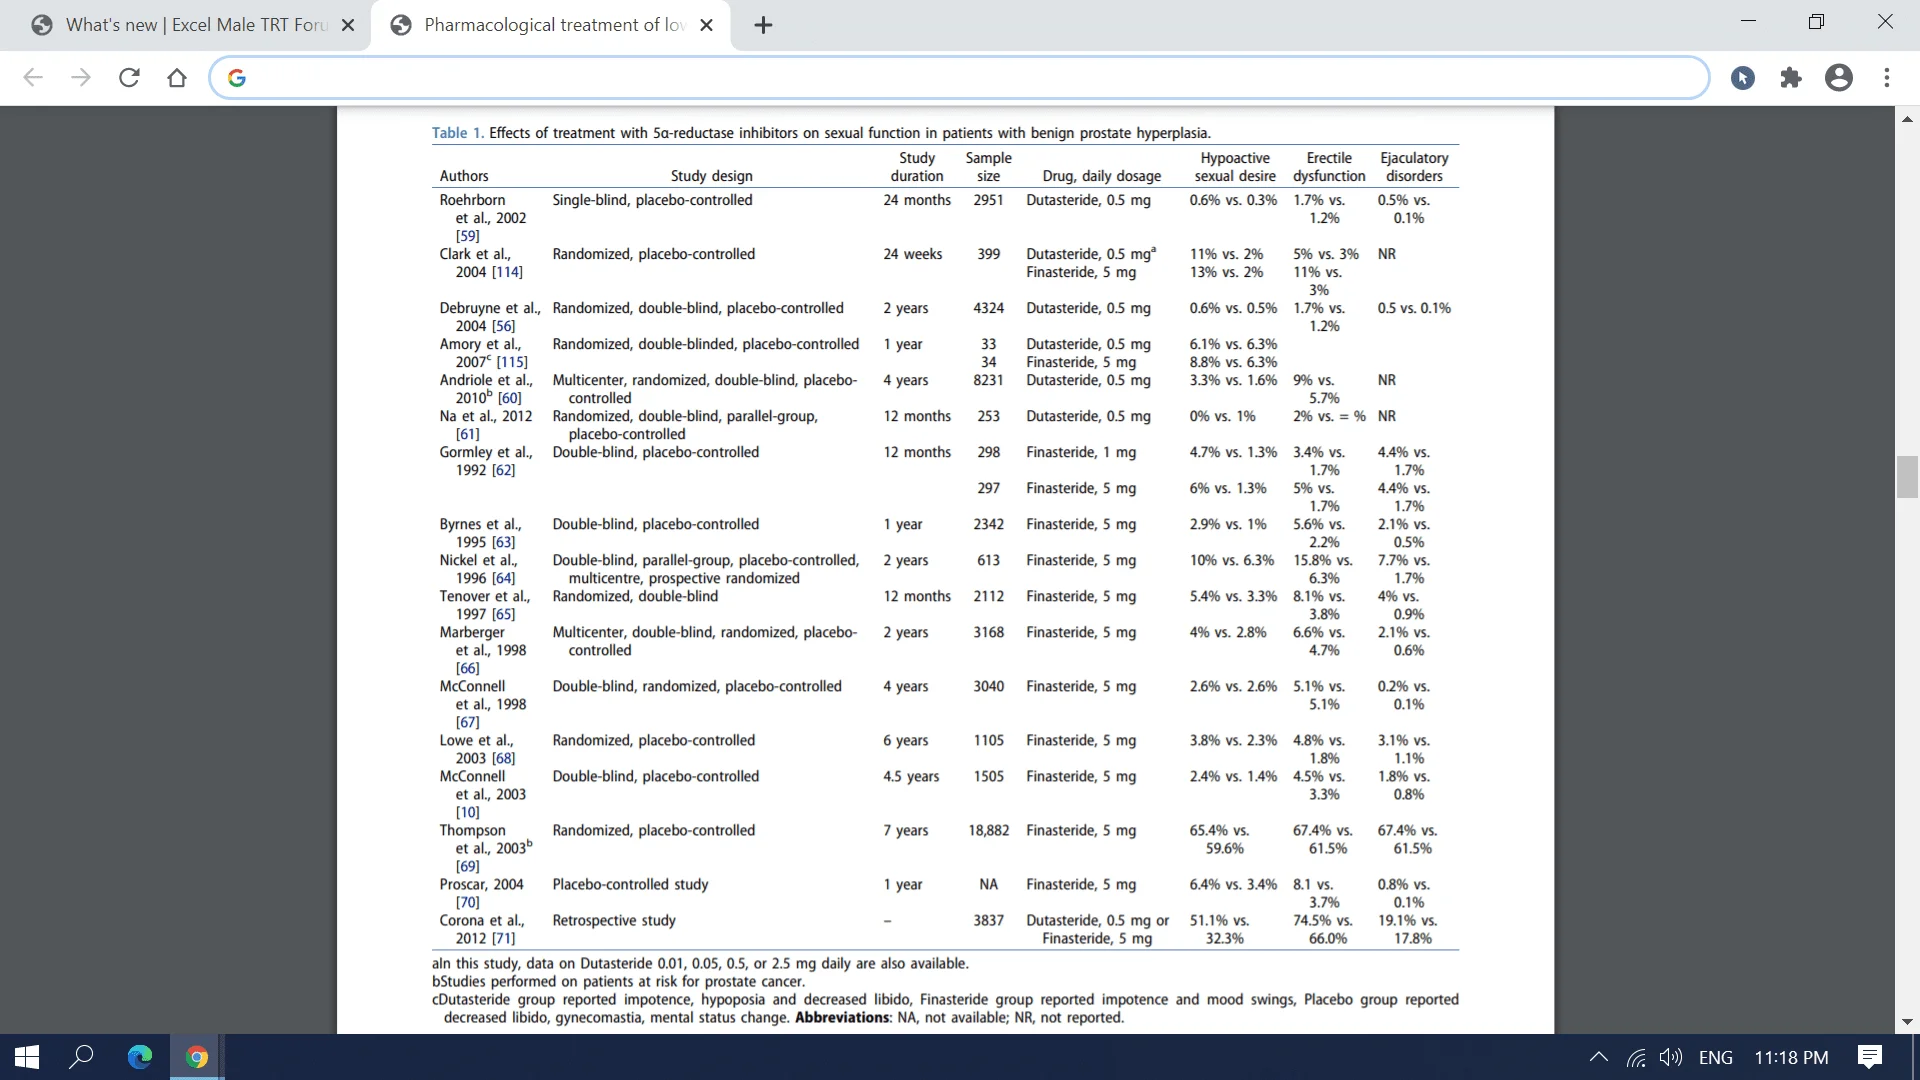Open the Wi-Fi network status icon
This screenshot has height=1080, width=1920.
point(1636,1057)
